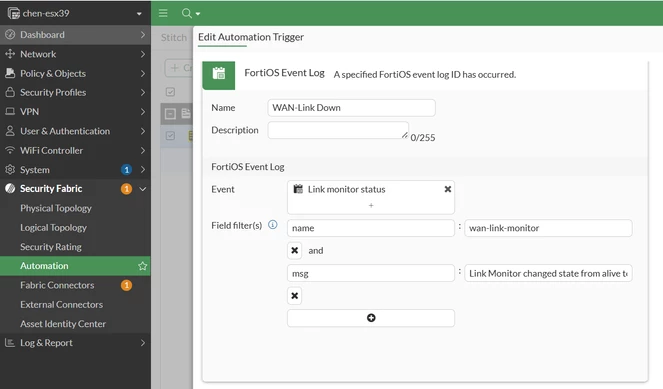The height and width of the screenshot is (389, 663).
Task: Collapse the Security Fabric section
Action: [142, 189]
